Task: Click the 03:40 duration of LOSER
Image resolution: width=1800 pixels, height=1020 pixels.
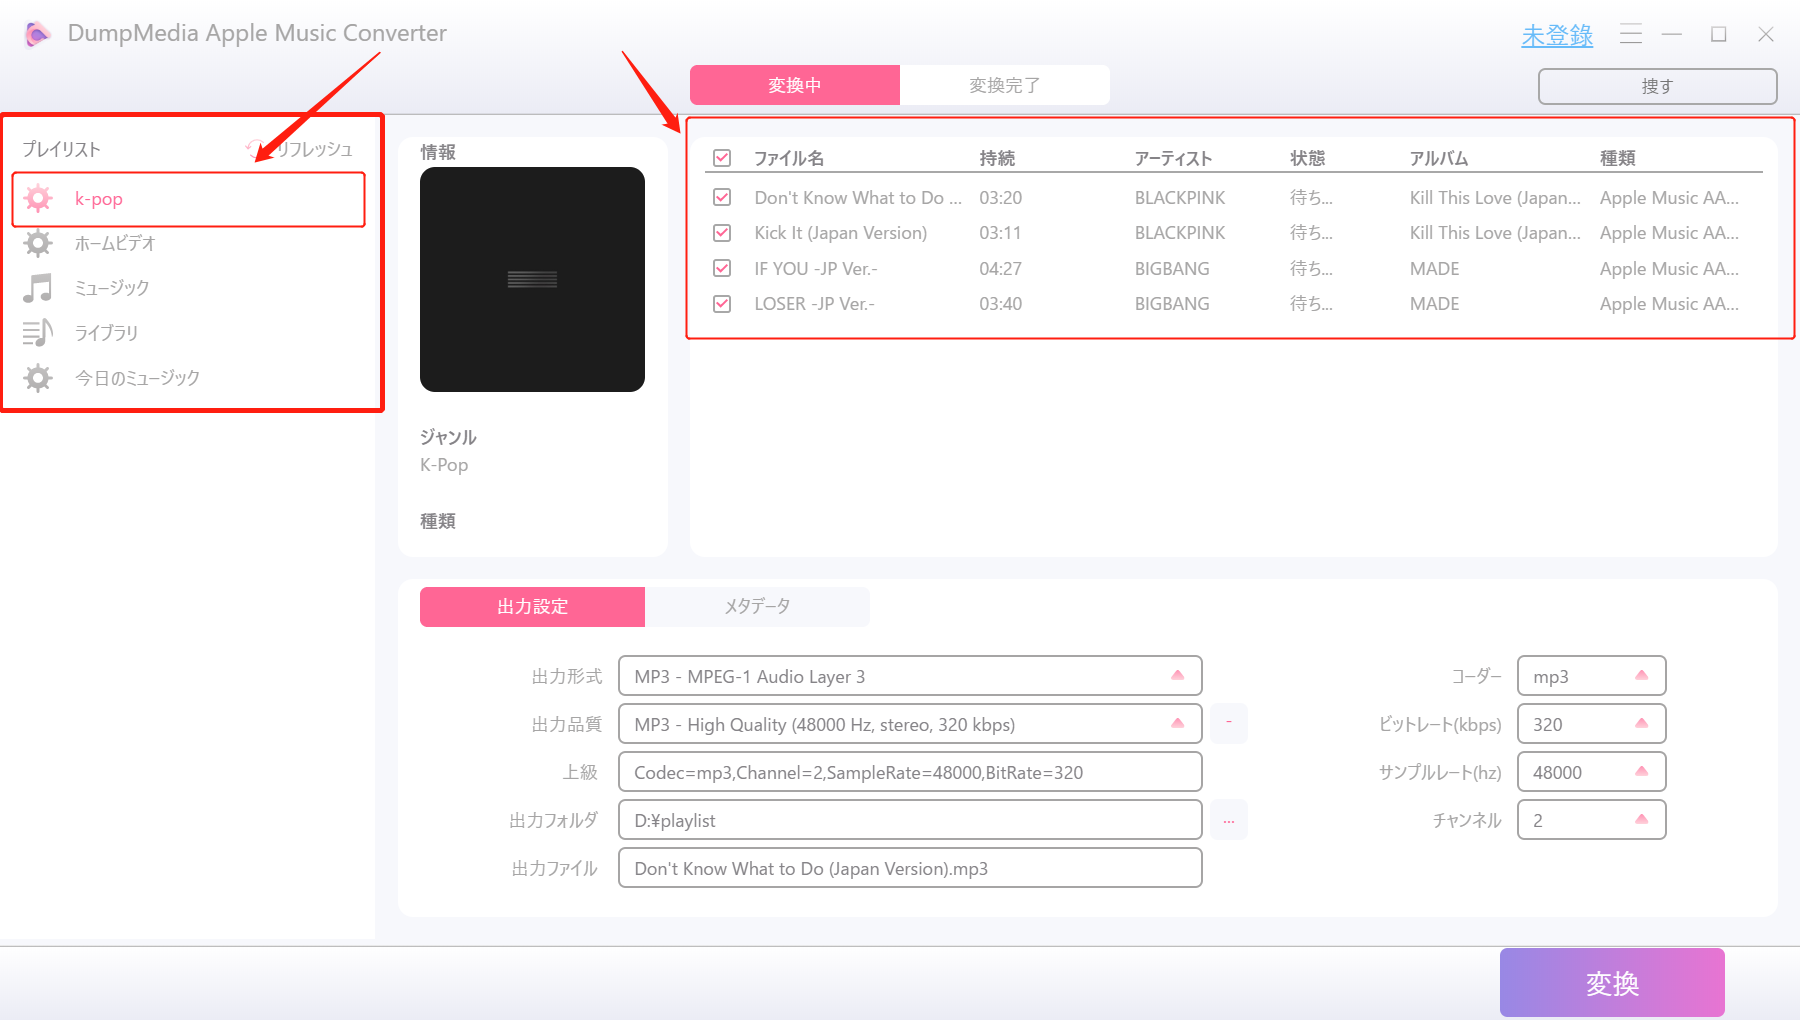Action: click(1000, 304)
